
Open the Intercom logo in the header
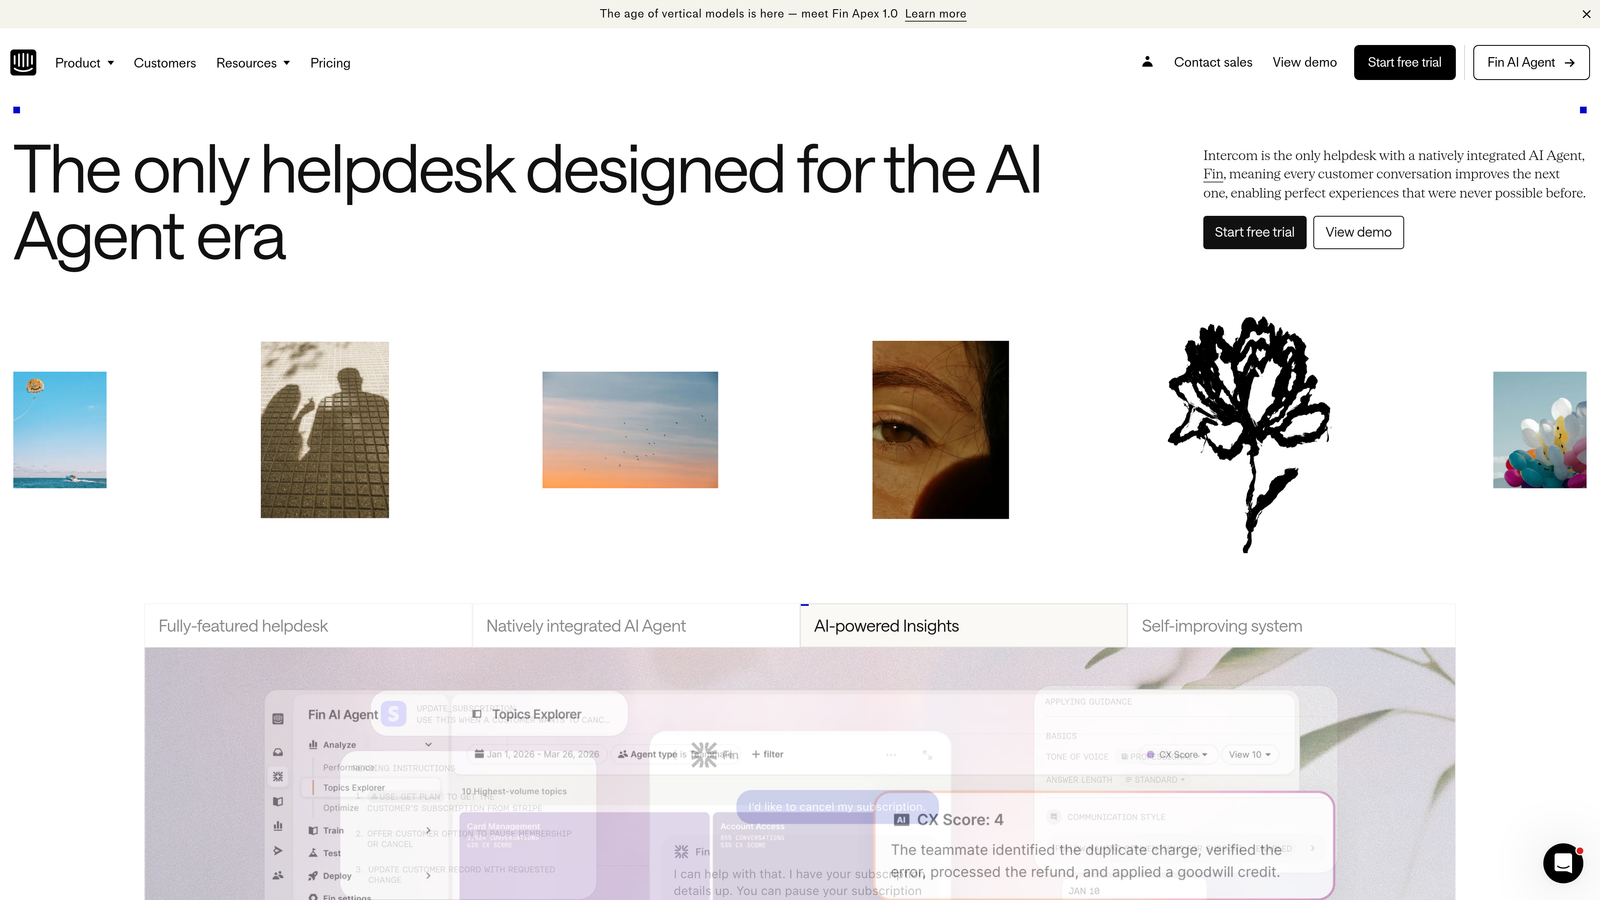pyautogui.click(x=23, y=62)
